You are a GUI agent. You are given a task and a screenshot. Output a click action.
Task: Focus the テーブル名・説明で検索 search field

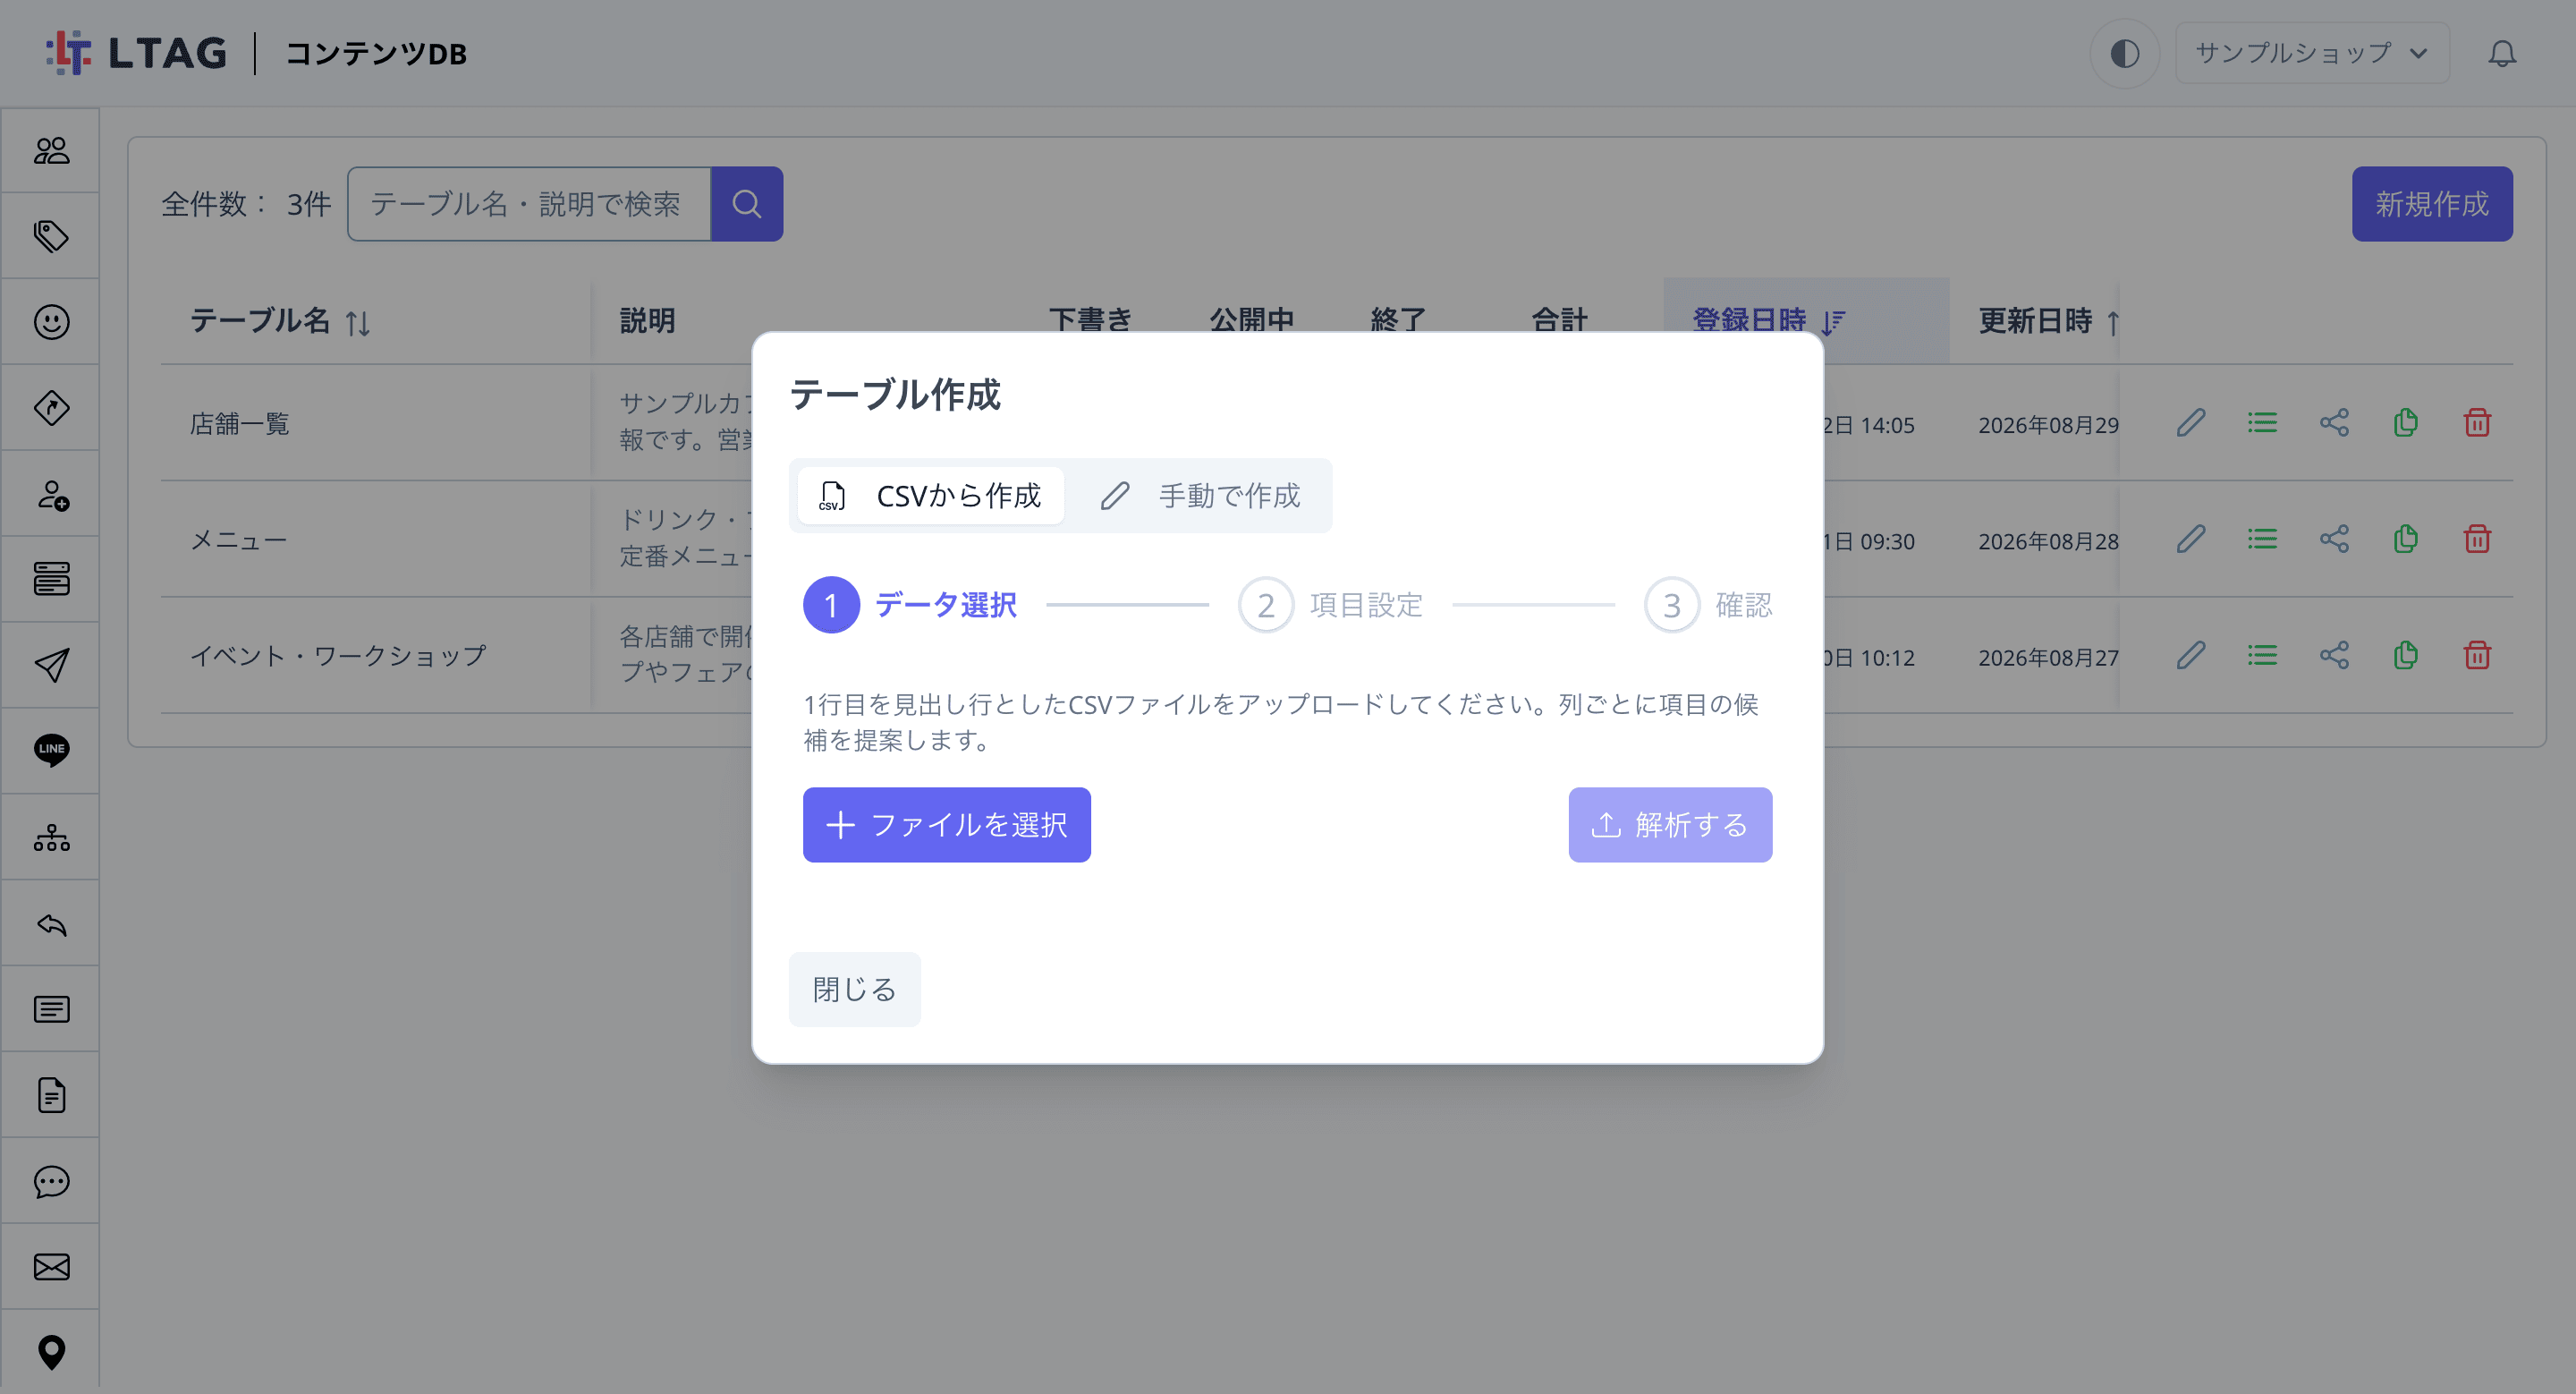[529, 204]
